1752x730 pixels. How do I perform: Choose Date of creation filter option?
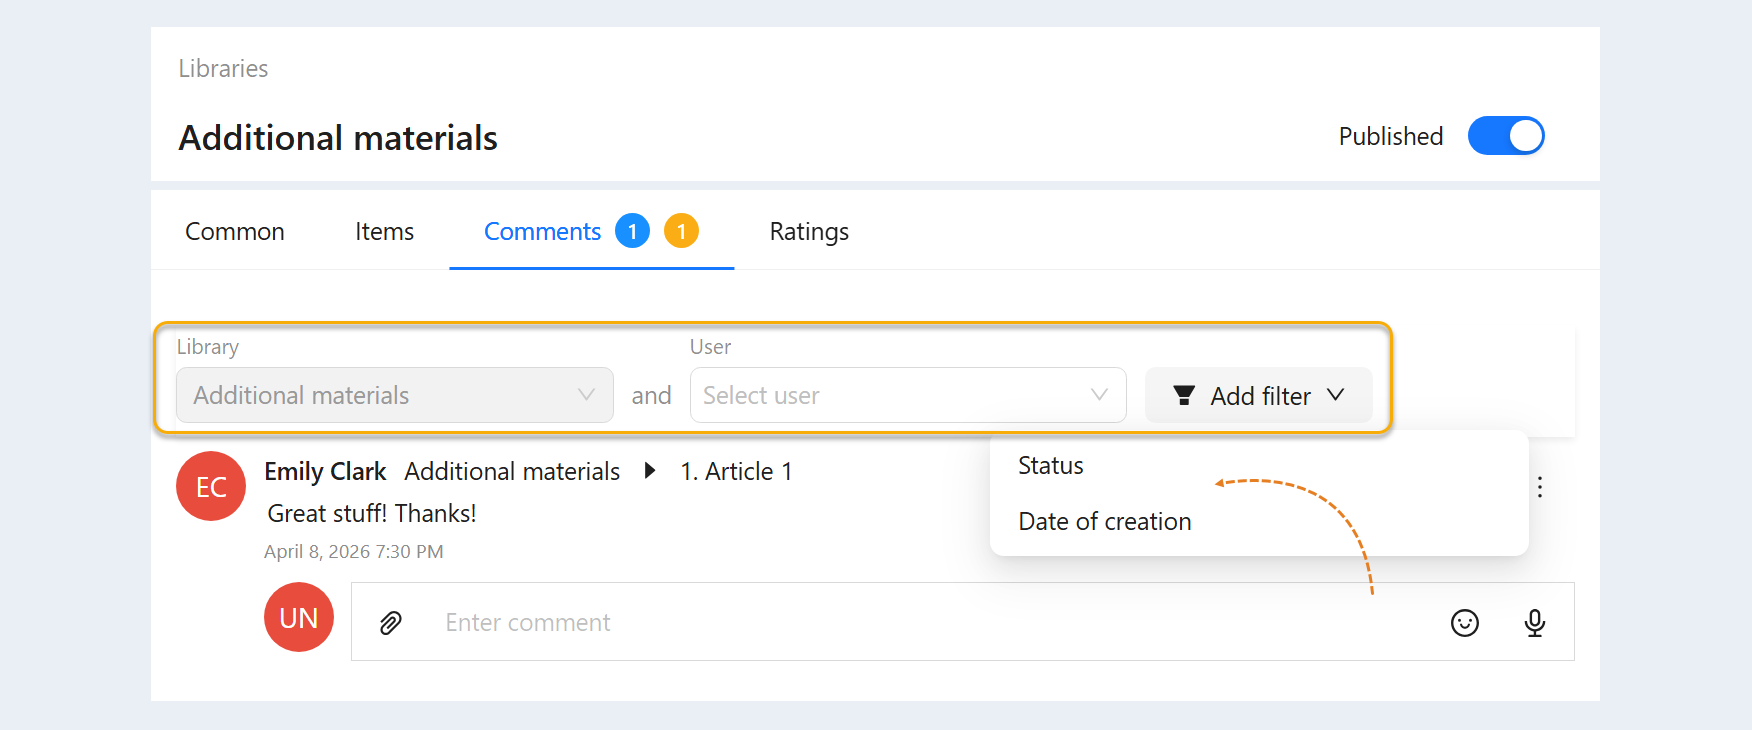point(1105,522)
